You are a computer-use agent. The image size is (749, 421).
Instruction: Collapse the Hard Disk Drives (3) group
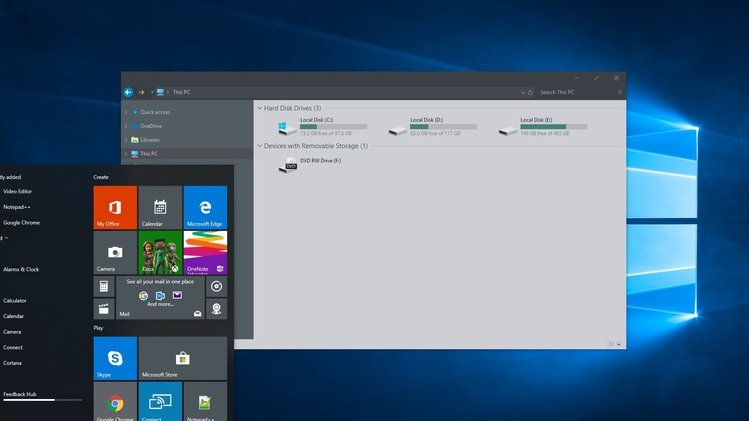click(260, 108)
